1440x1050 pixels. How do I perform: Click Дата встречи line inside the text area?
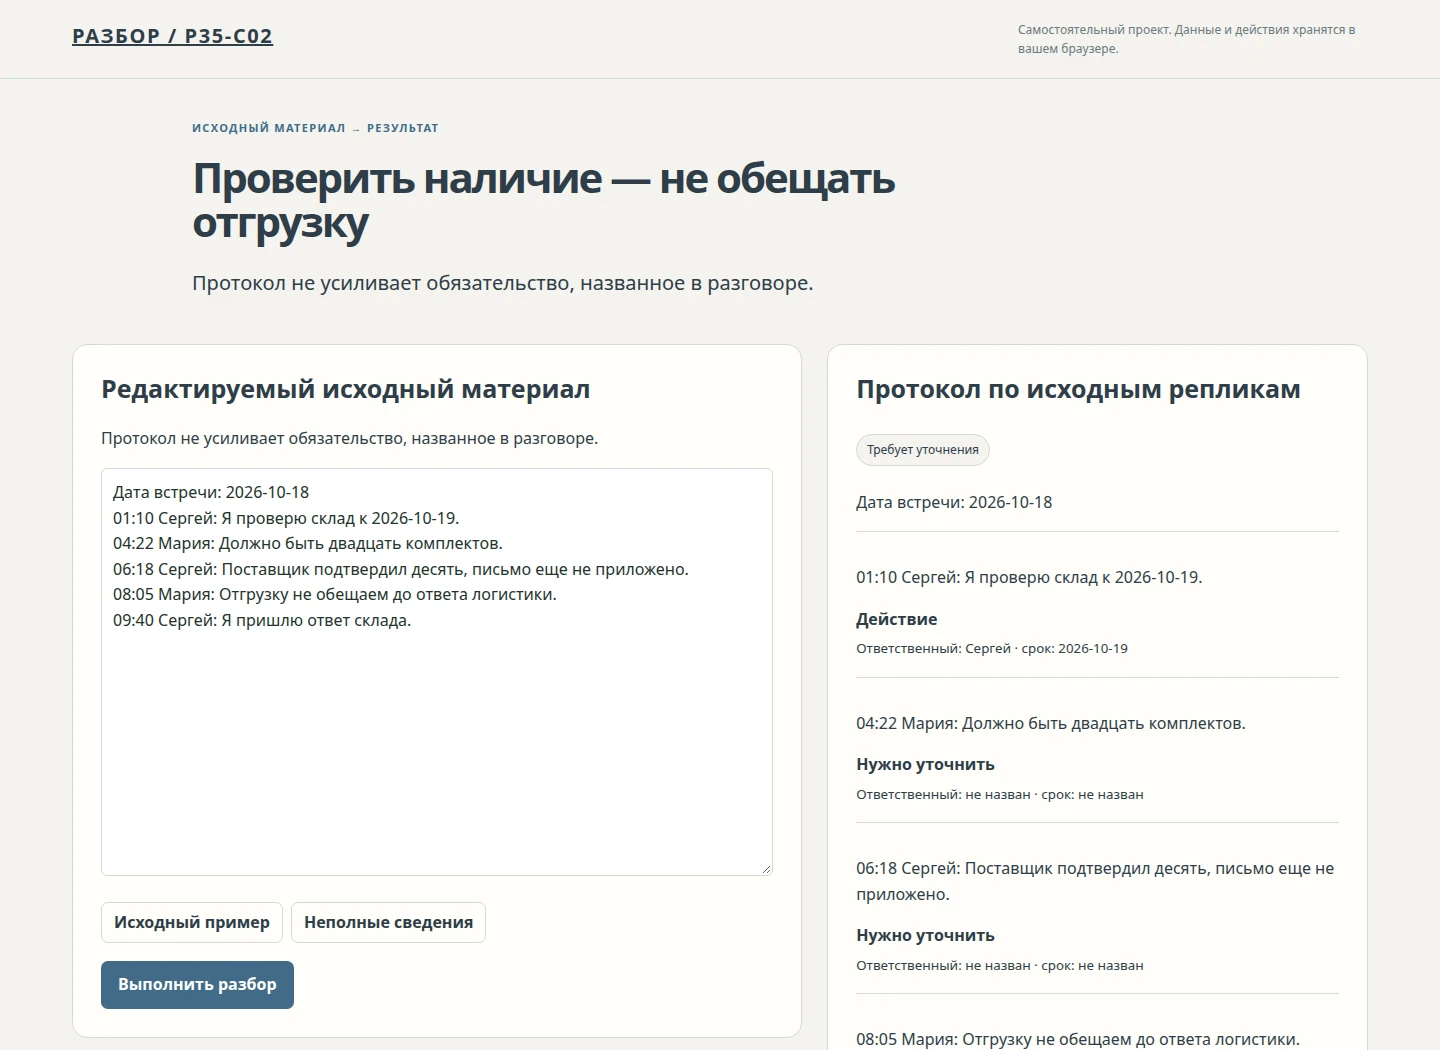[x=211, y=492]
